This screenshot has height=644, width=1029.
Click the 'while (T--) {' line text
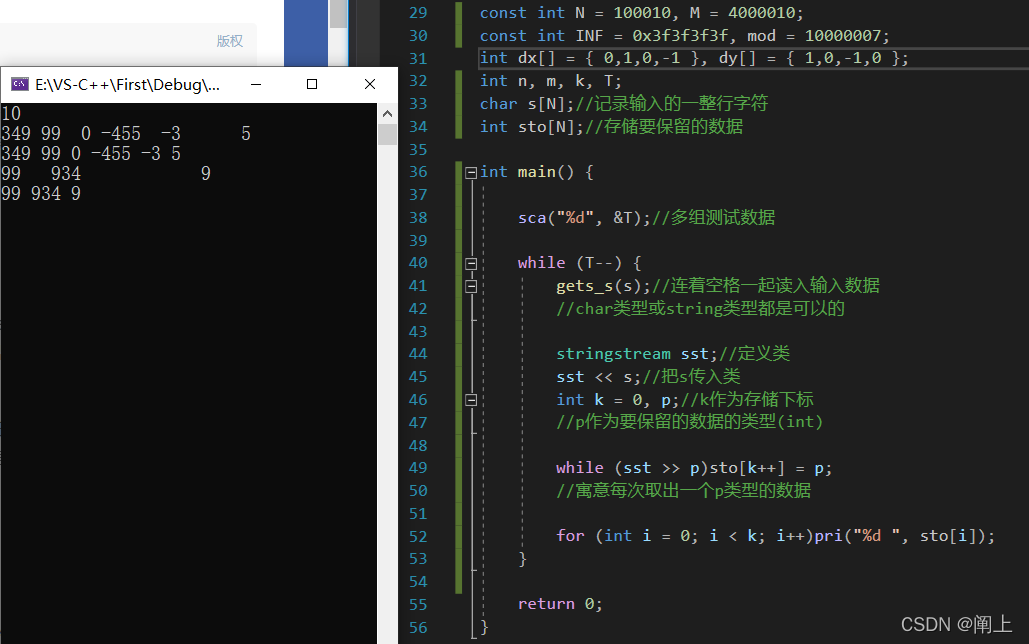tap(579, 263)
